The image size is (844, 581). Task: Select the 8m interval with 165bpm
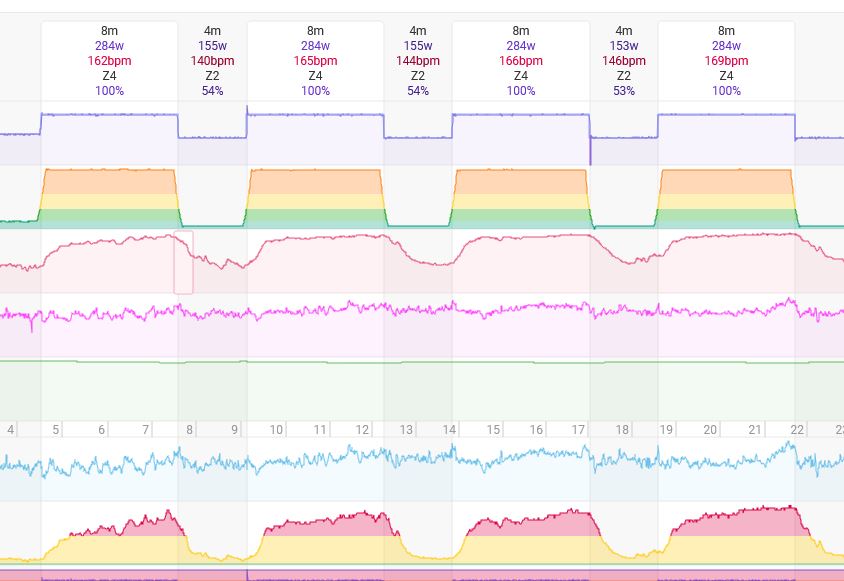tap(315, 60)
